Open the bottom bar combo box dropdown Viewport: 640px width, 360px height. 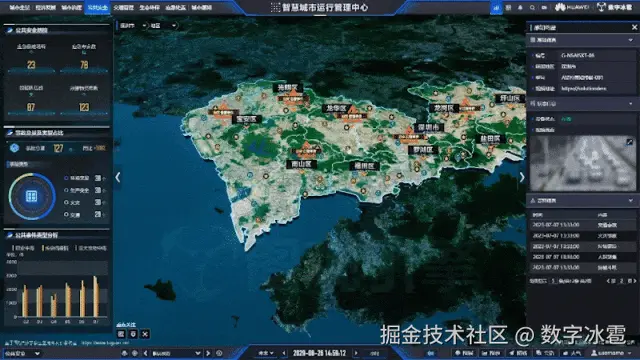click(x=176, y=353)
